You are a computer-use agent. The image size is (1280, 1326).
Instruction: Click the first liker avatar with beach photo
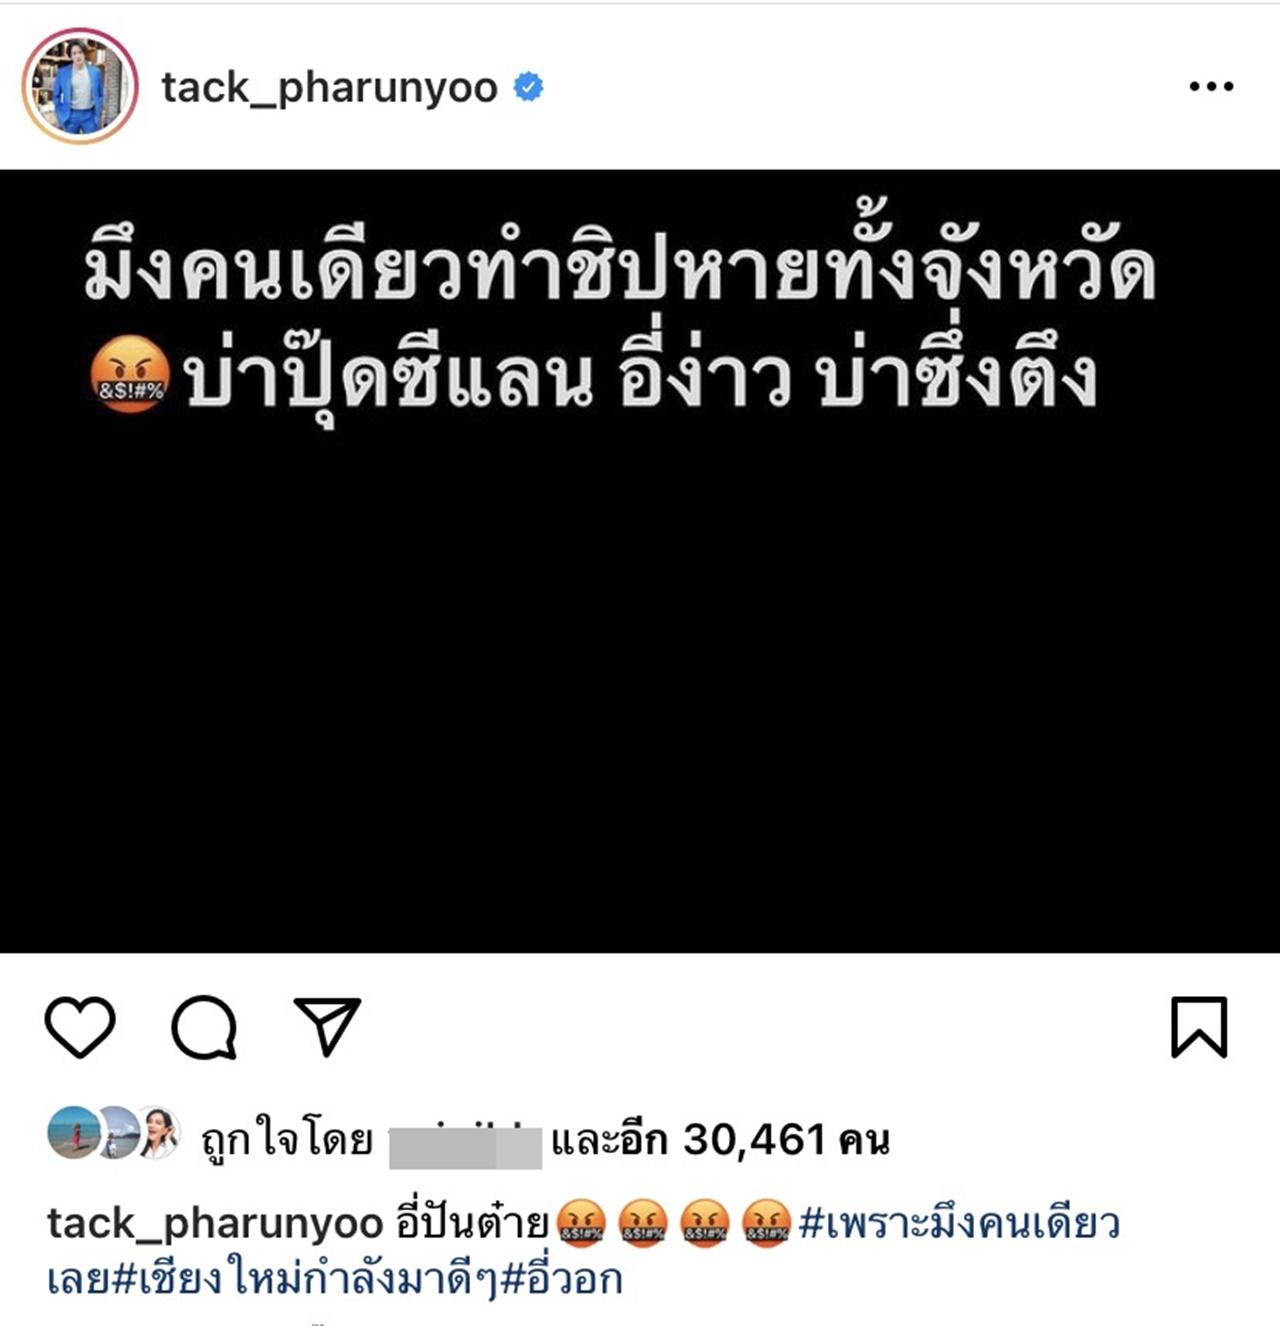point(73,1133)
